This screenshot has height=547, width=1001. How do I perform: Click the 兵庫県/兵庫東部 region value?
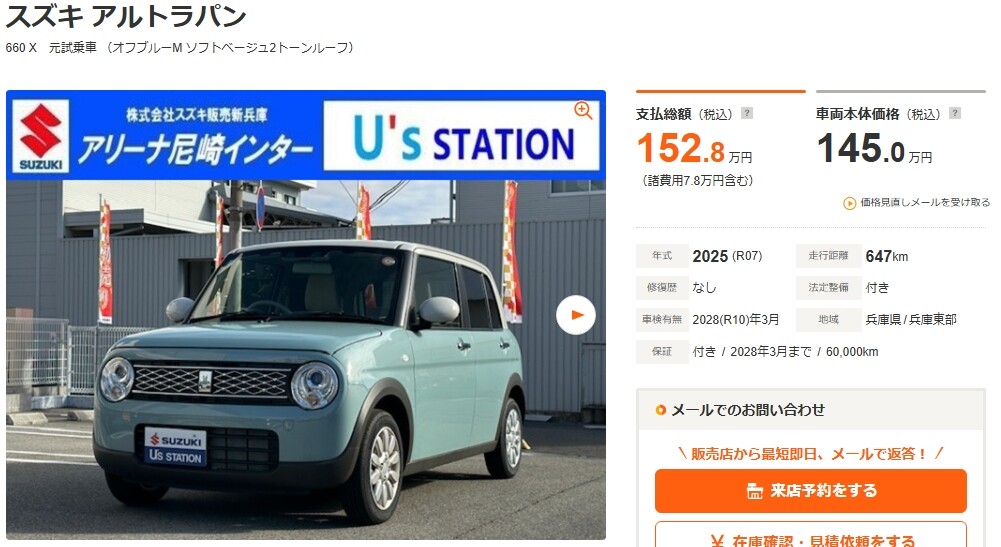pyautogui.click(x=911, y=319)
